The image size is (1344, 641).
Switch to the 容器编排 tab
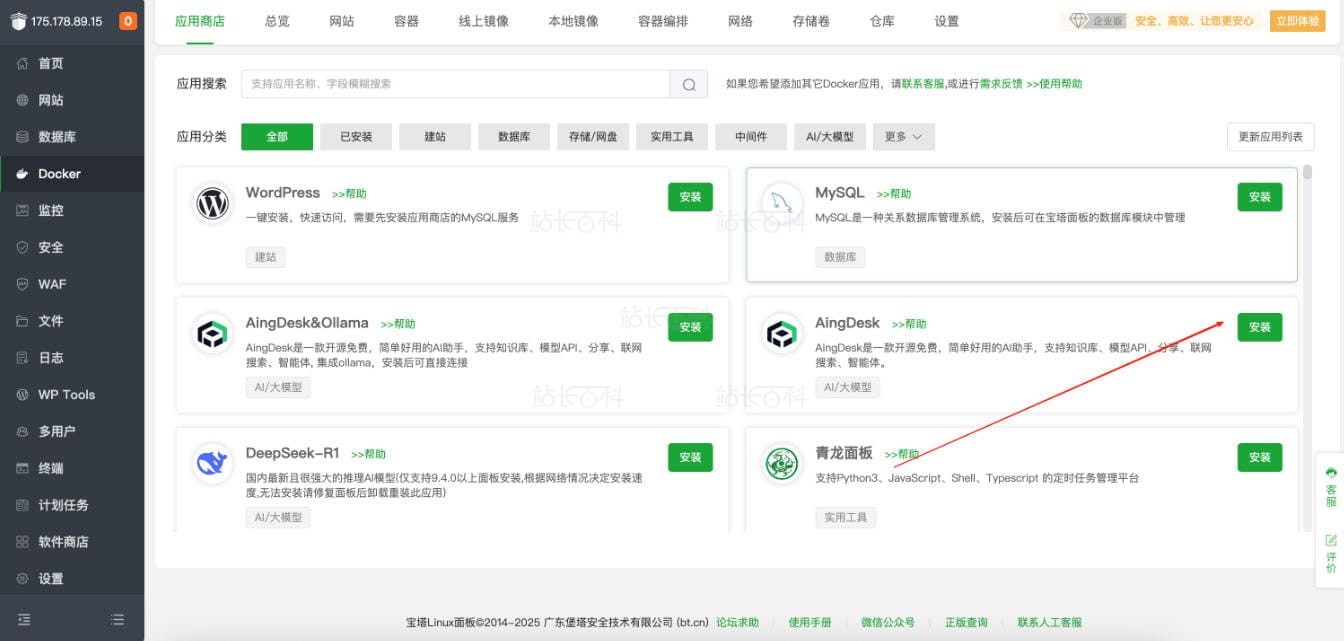click(663, 21)
